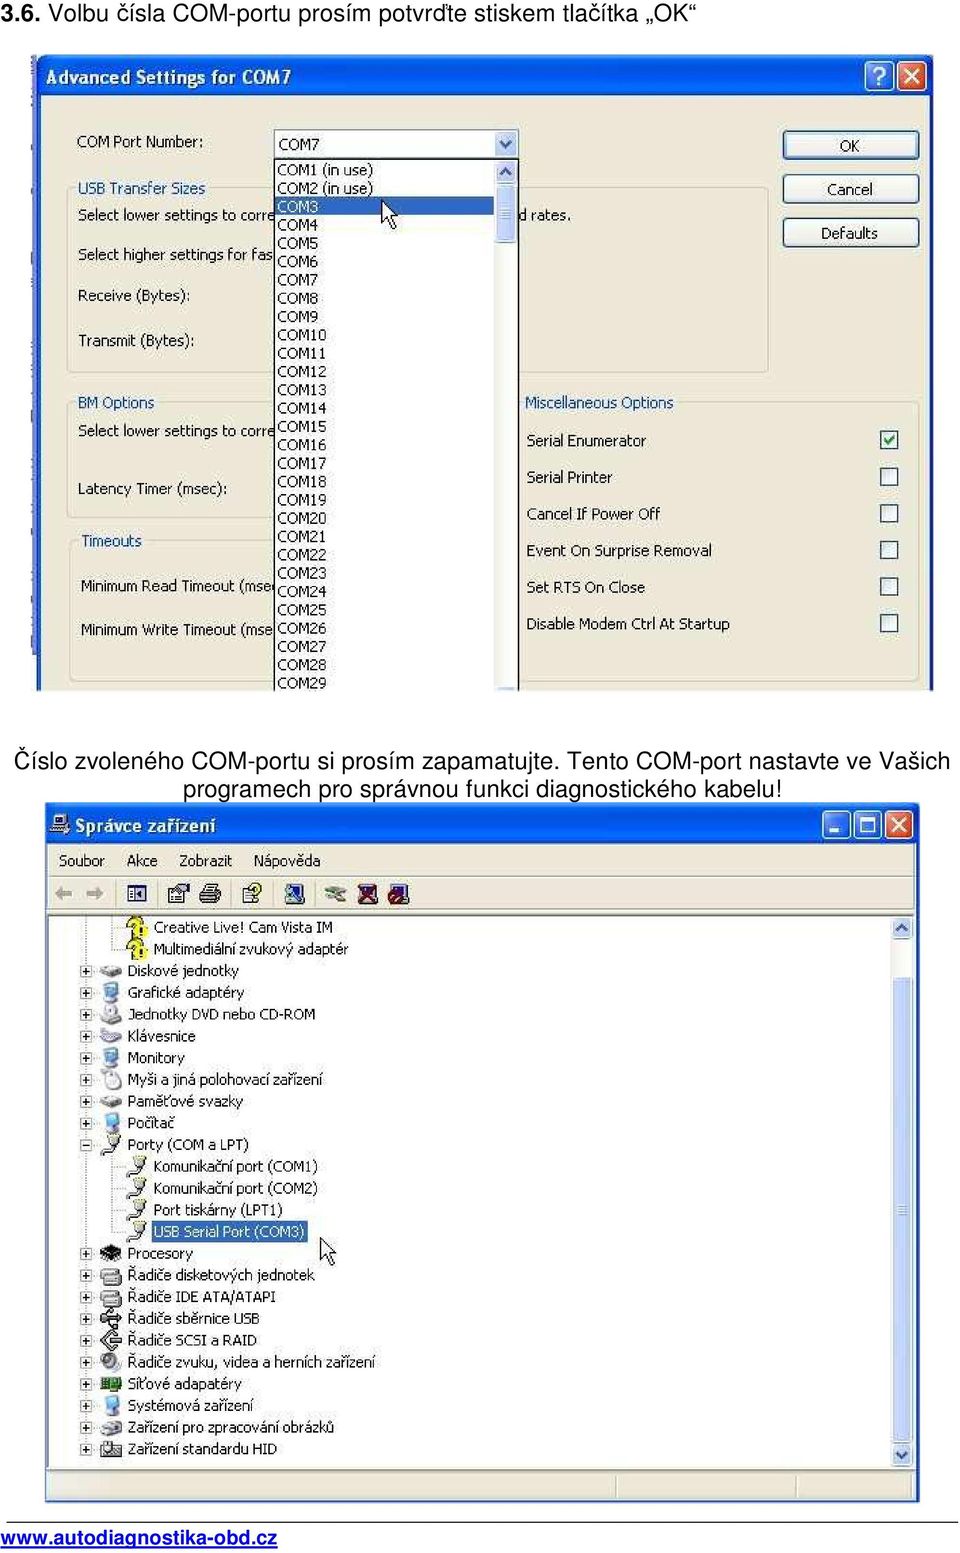Screen dimensions: 960x1553
Task: Select the Počítač tree row
Action: click(x=150, y=1123)
